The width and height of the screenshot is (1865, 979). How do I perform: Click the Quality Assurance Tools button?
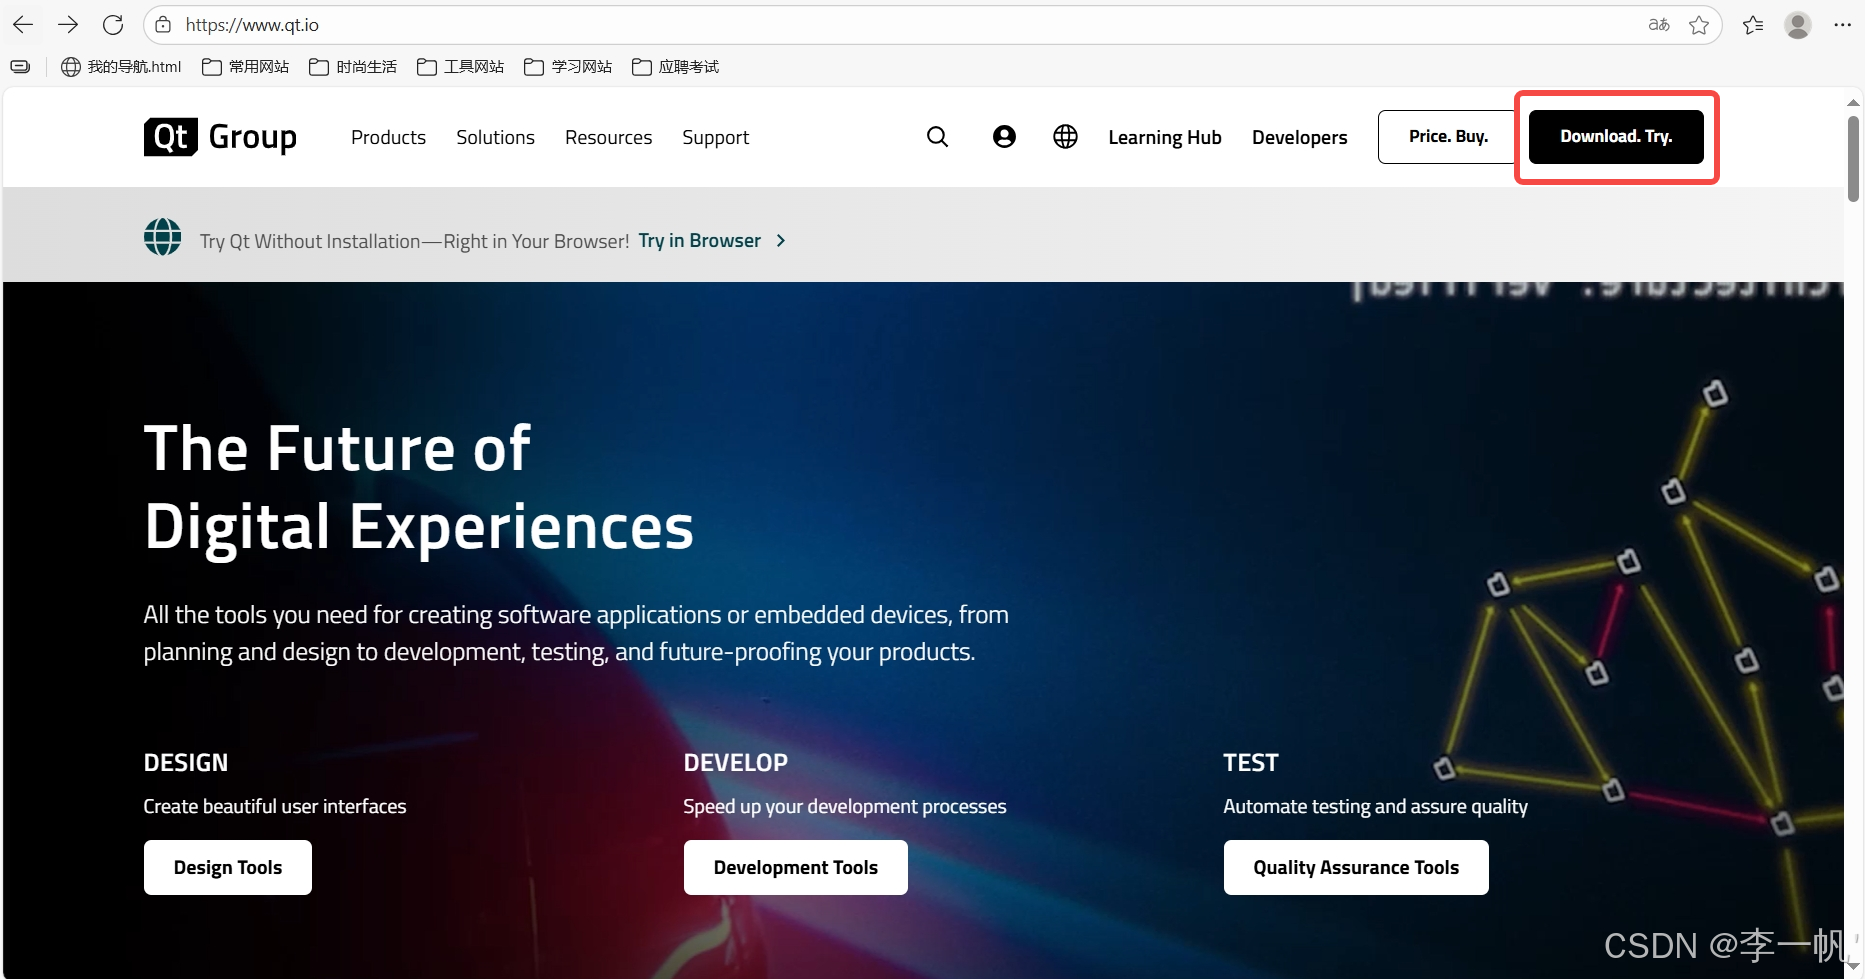coord(1356,867)
